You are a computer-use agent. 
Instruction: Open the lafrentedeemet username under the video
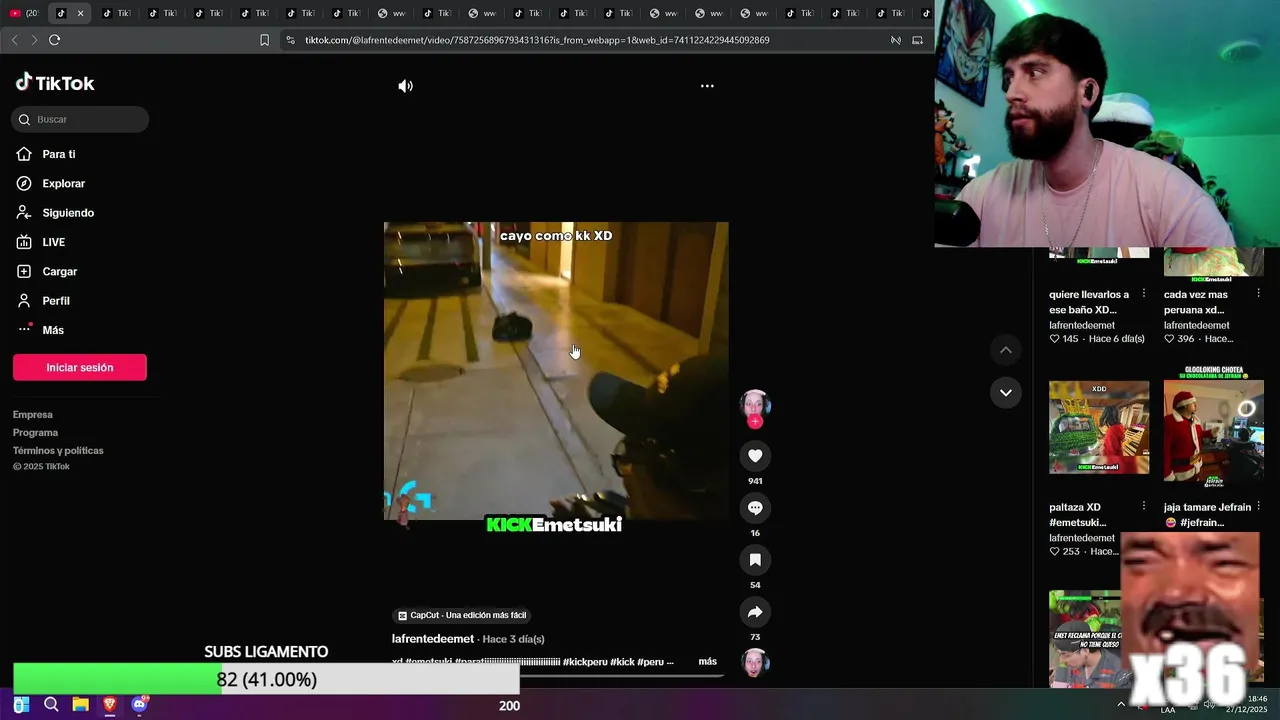[433, 639]
